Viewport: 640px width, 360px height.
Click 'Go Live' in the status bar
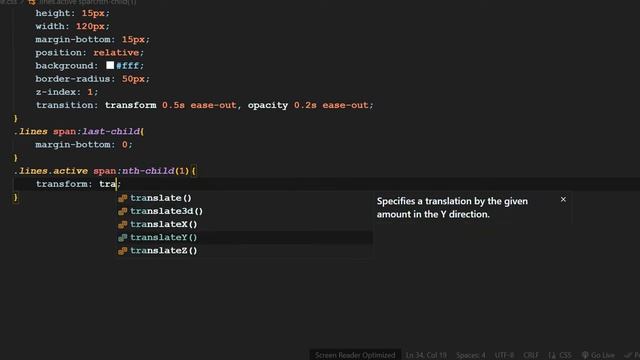(x=598, y=355)
